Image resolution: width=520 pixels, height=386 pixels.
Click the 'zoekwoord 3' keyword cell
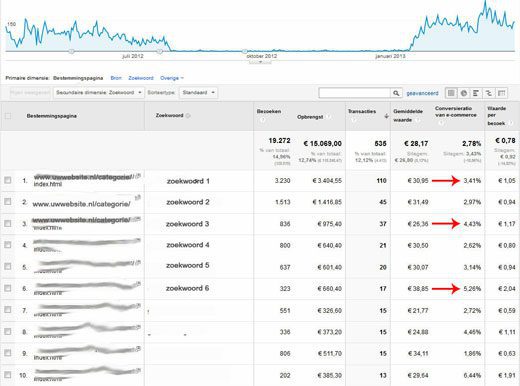[188, 224]
